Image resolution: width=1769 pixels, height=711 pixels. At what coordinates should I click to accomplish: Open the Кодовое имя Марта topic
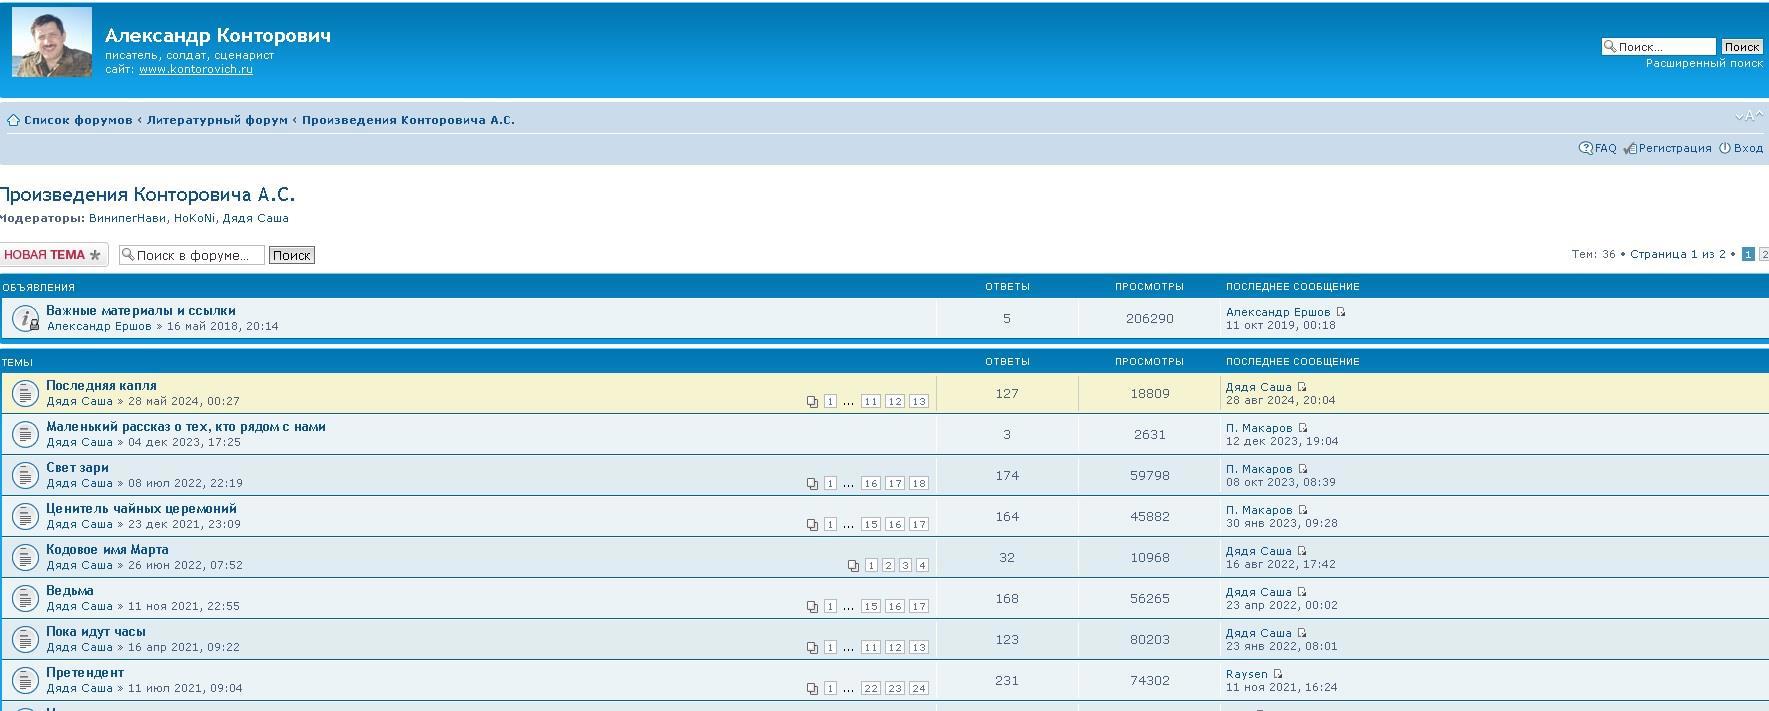[107, 550]
